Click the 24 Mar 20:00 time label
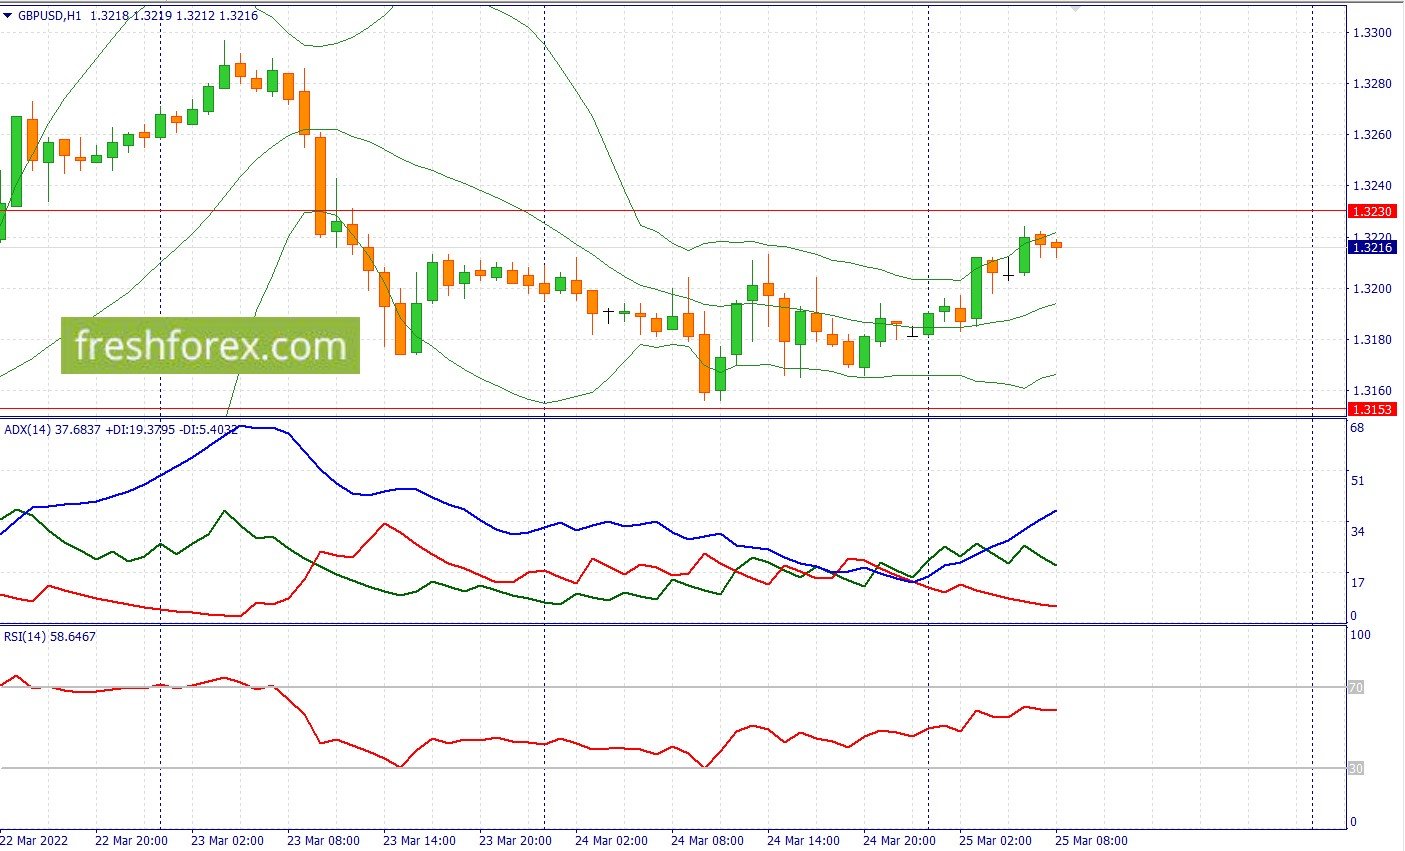Image resolution: width=1405 pixels, height=851 pixels. tap(899, 840)
